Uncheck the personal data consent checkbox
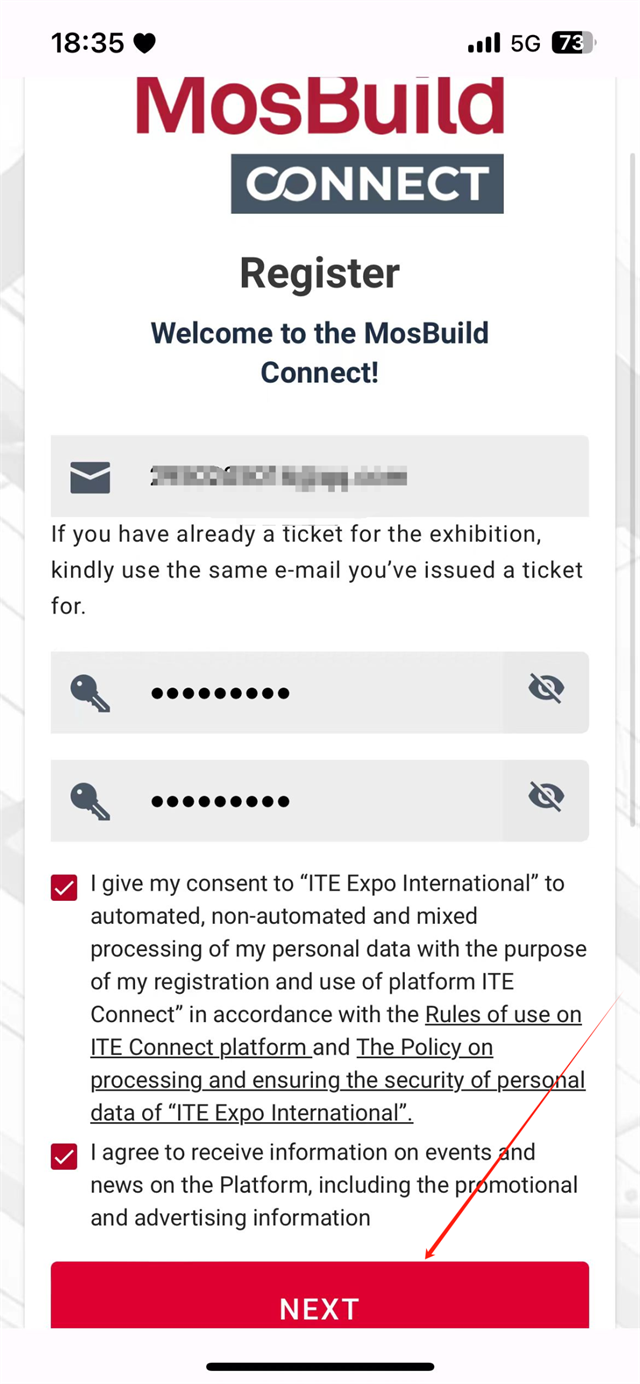 [x=64, y=888]
